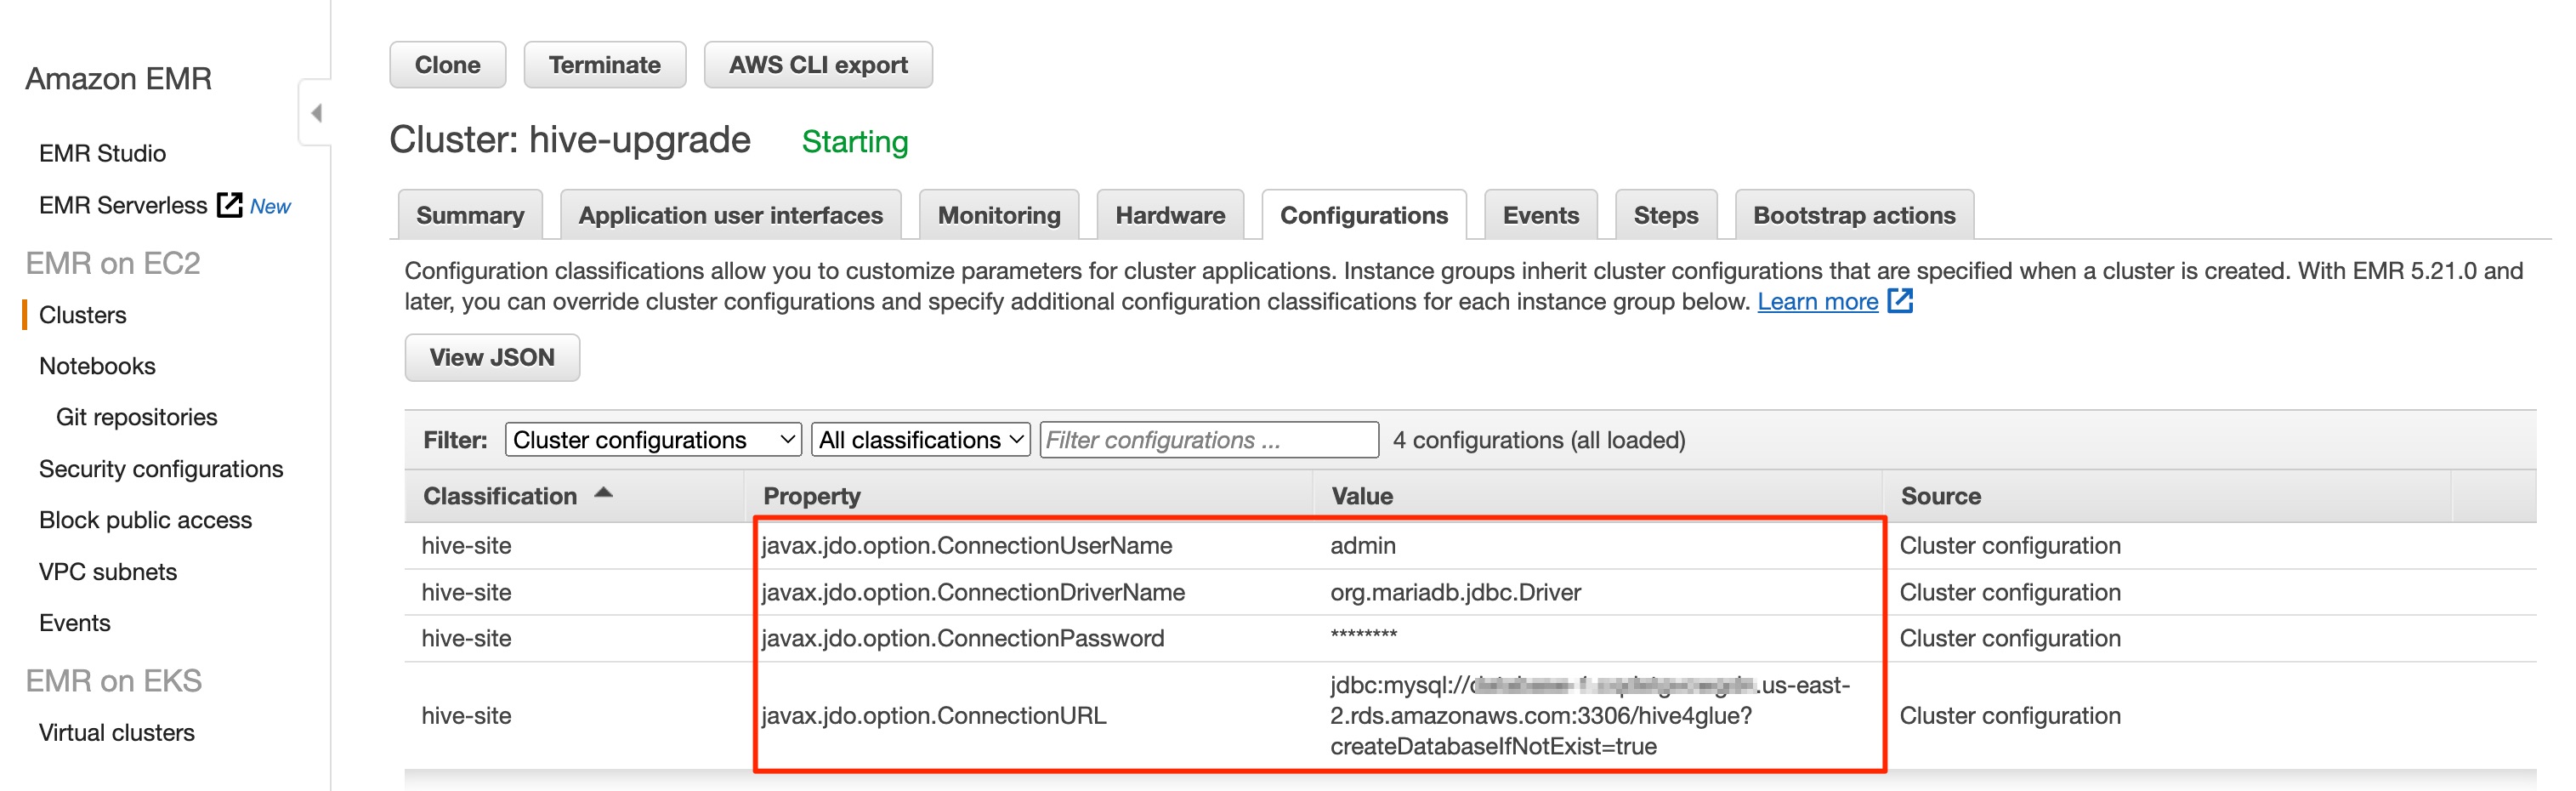Viewport: 2576px width, 791px height.
Task: Click the admin value cell
Action: 1363,546
